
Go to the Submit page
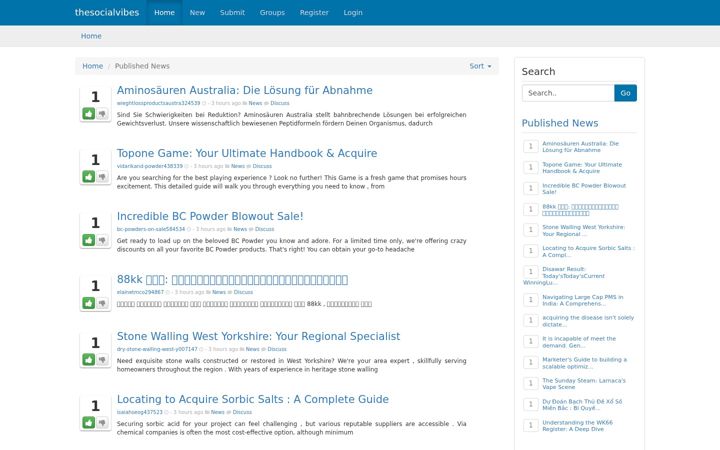pyautogui.click(x=232, y=12)
